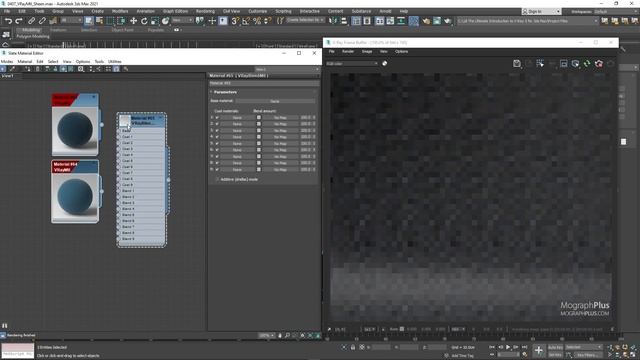The image size is (640, 360).
Task: Choose the Select and Move tool
Action: coord(133,21)
